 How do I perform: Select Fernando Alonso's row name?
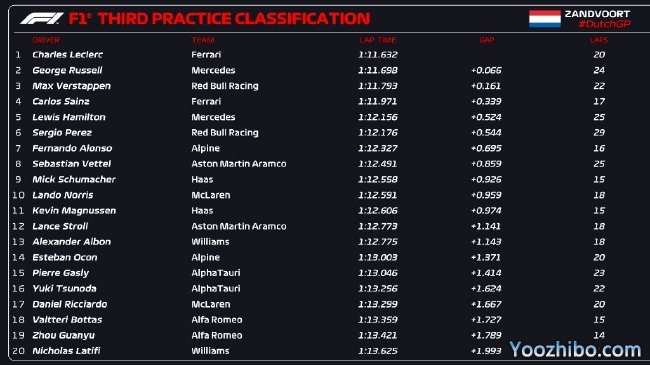click(x=72, y=148)
